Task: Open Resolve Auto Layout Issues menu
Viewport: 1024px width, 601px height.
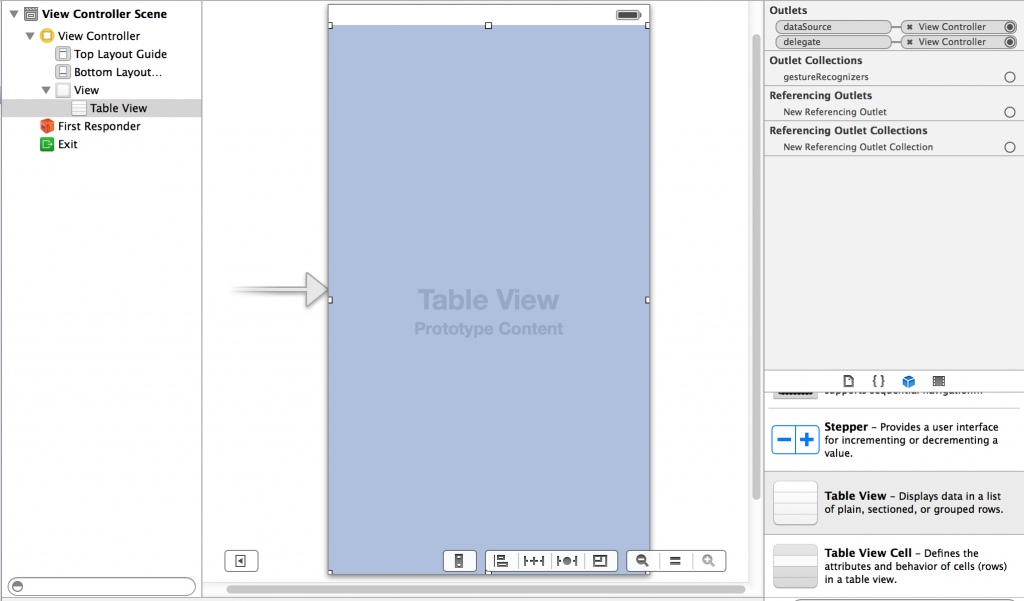Action: (567, 561)
